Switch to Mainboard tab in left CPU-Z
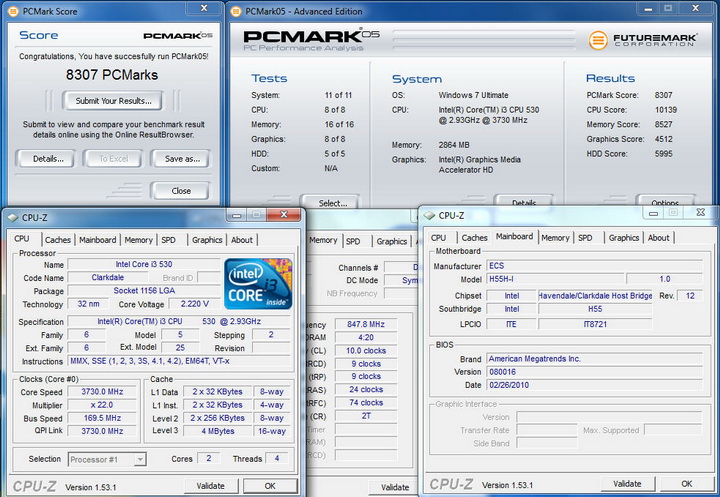The image size is (720, 497). [x=97, y=240]
